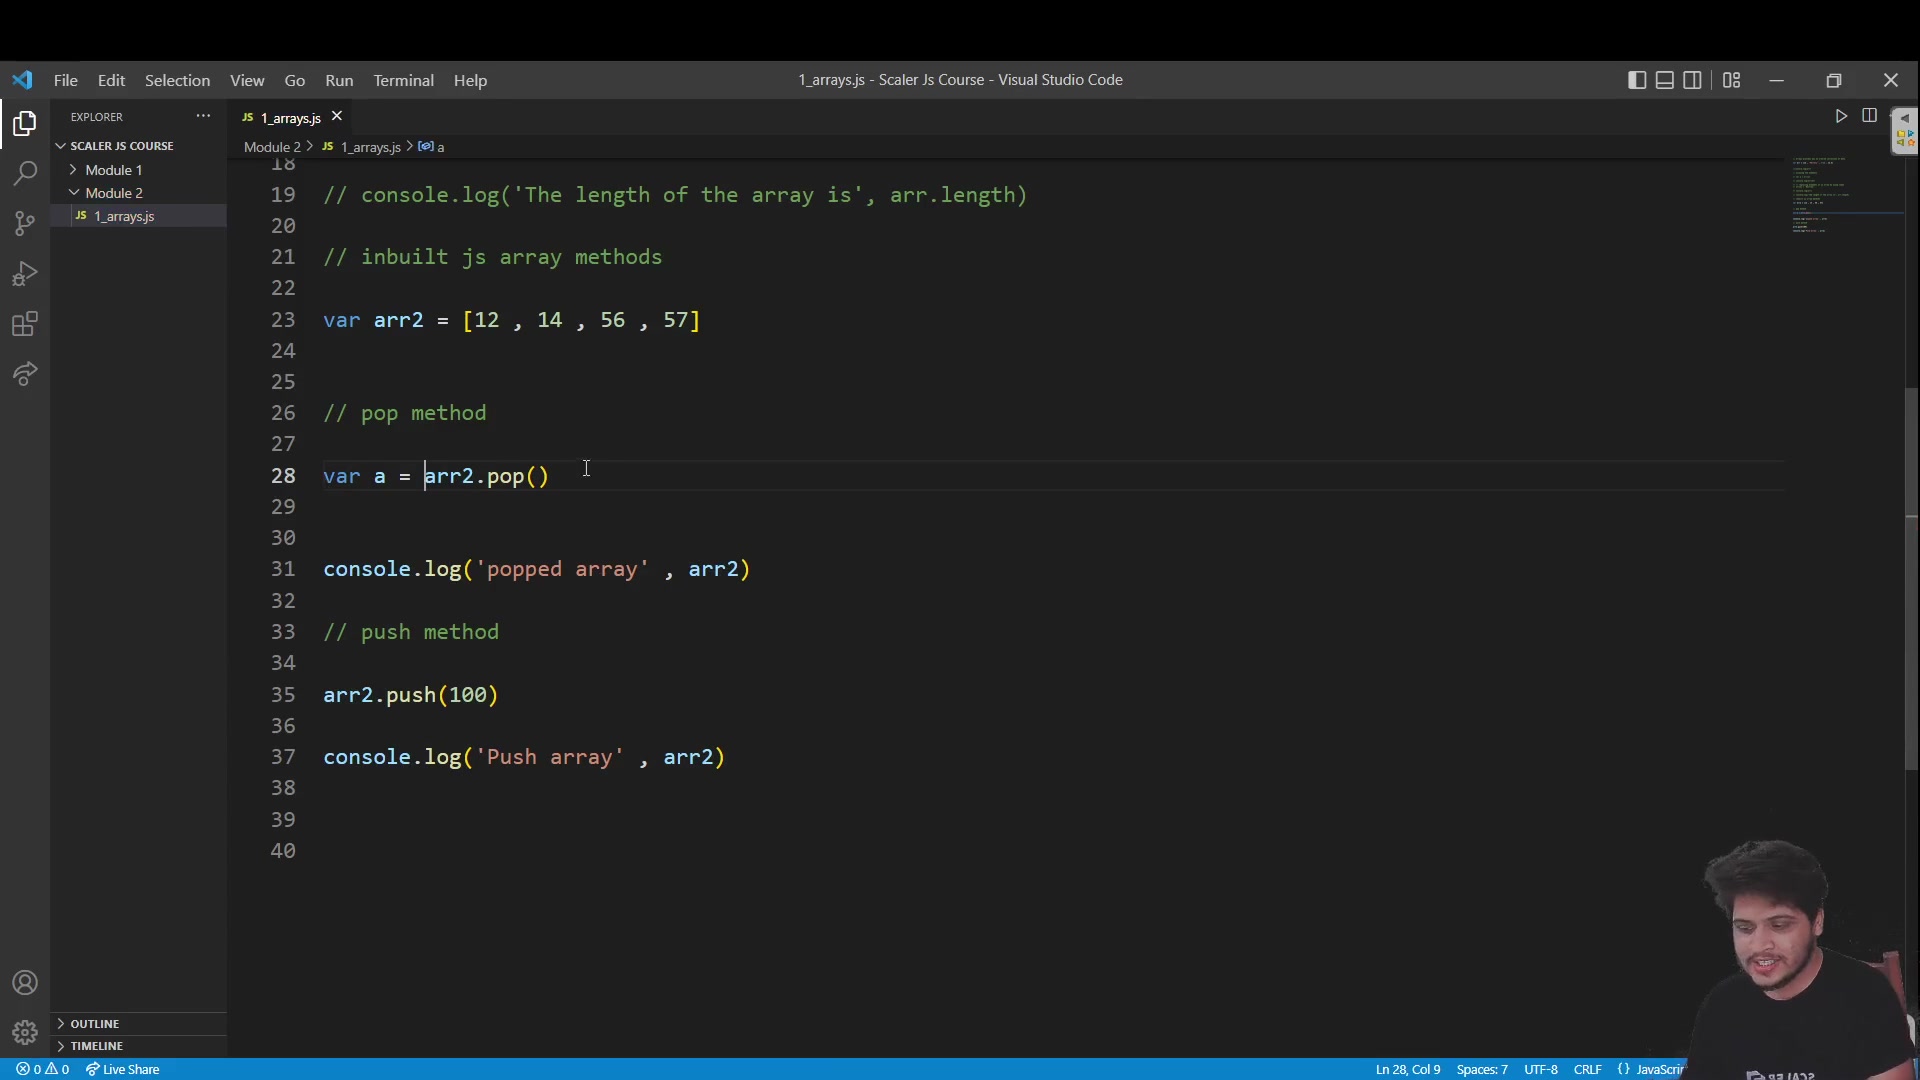Click CRLF line ending selector in status bar
Viewport: 1920px width, 1080px height.
1589,1069
